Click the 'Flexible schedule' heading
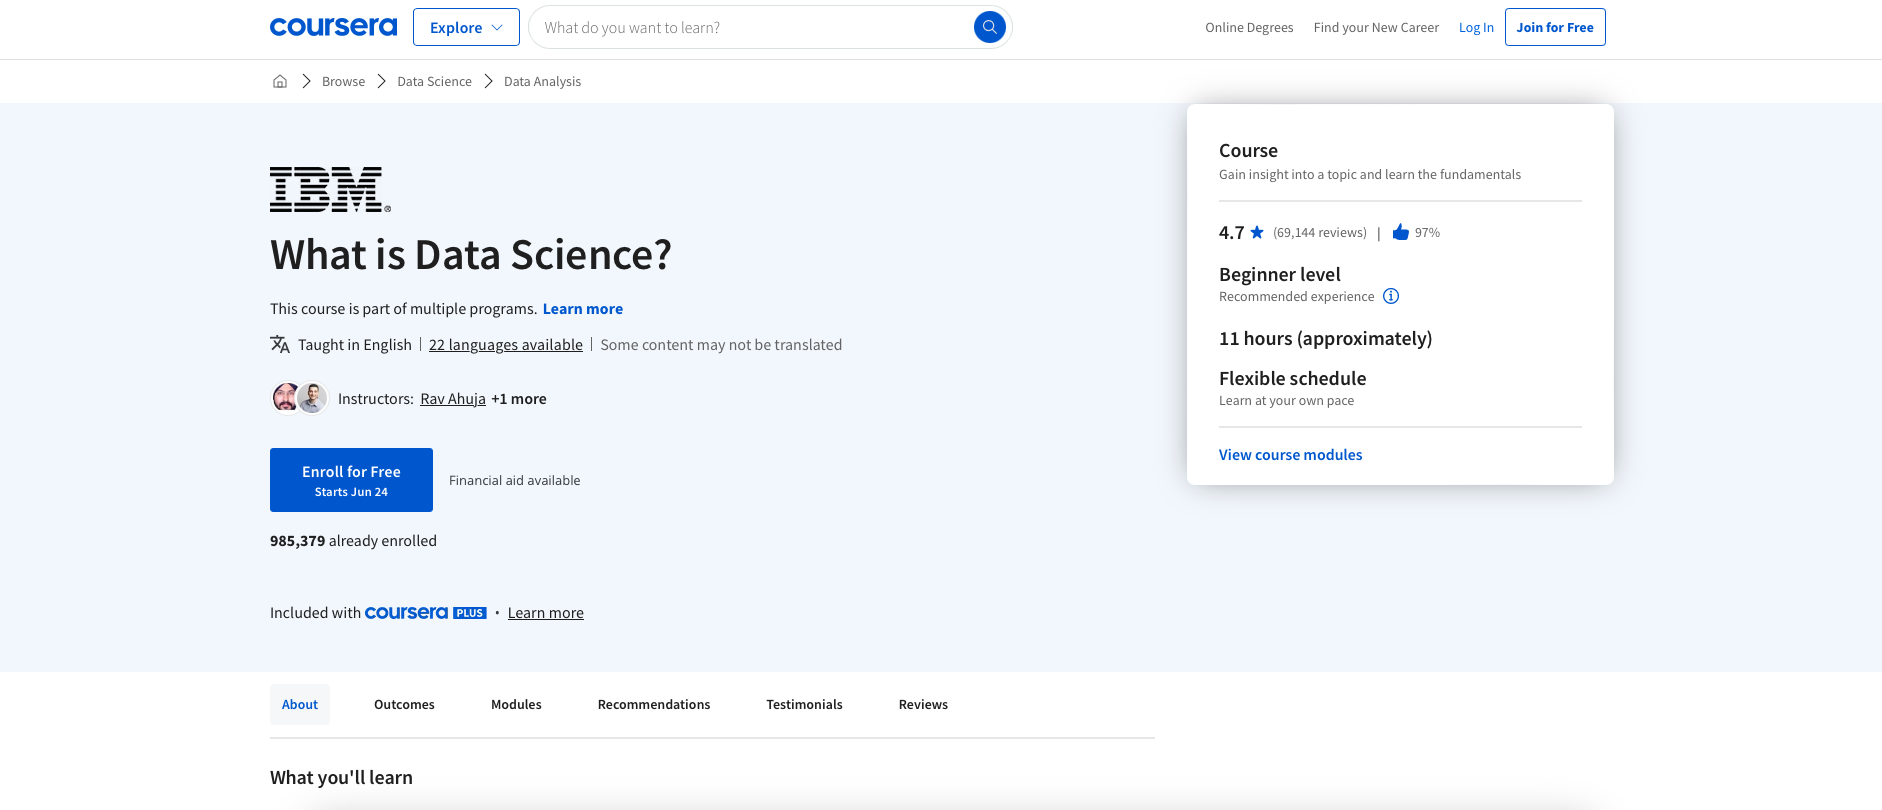This screenshot has height=810, width=1882. tap(1292, 378)
